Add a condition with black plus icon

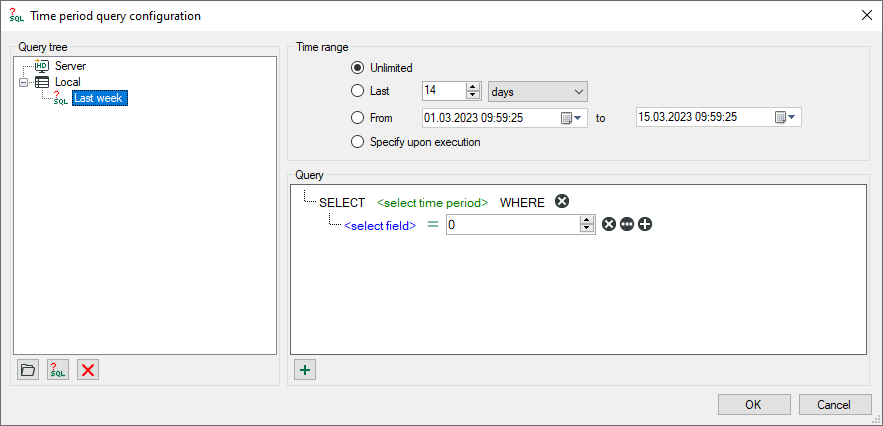645,225
